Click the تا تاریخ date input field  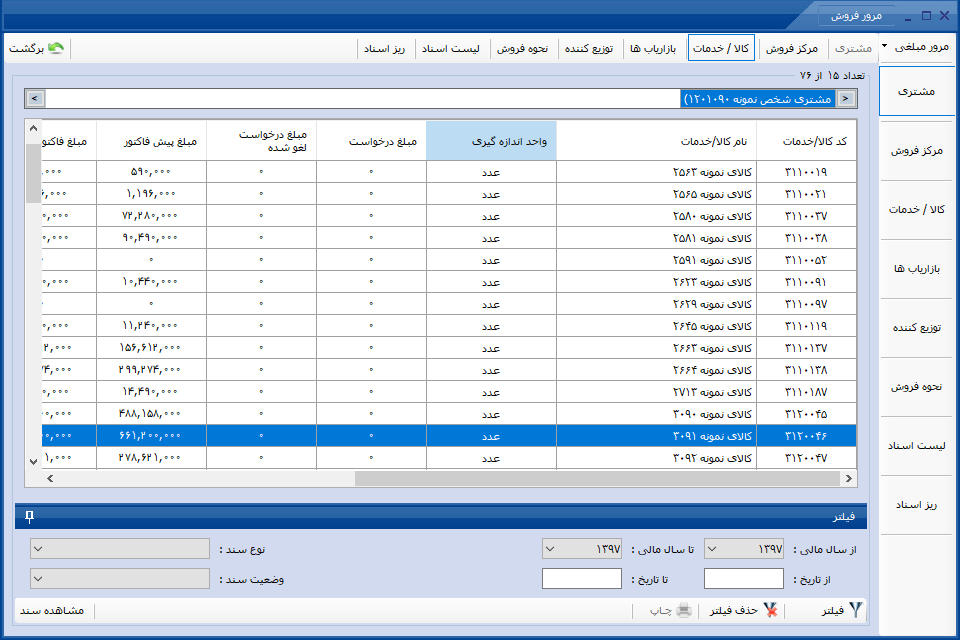[x=582, y=579]
